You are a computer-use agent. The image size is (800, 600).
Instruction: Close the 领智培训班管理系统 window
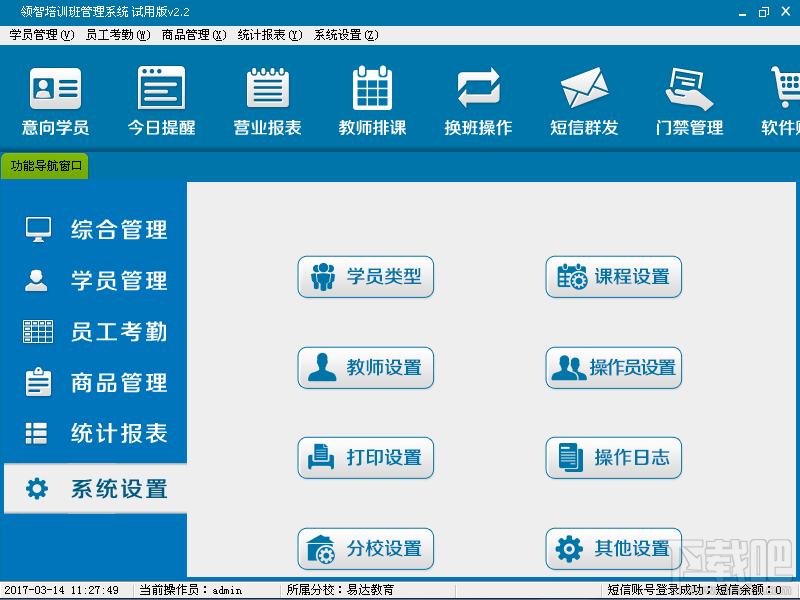[x=786, y=11]
